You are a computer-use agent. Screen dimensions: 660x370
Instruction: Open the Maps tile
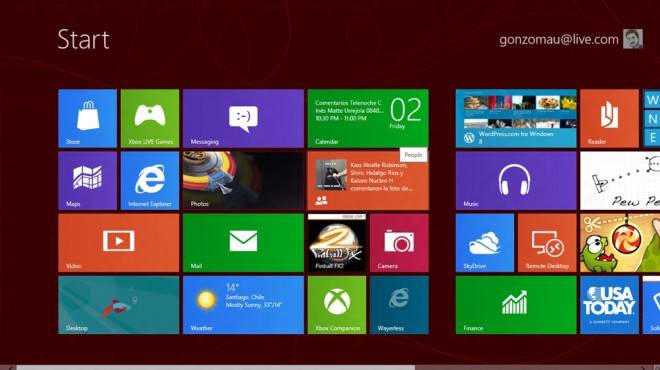tap(88, 181)
